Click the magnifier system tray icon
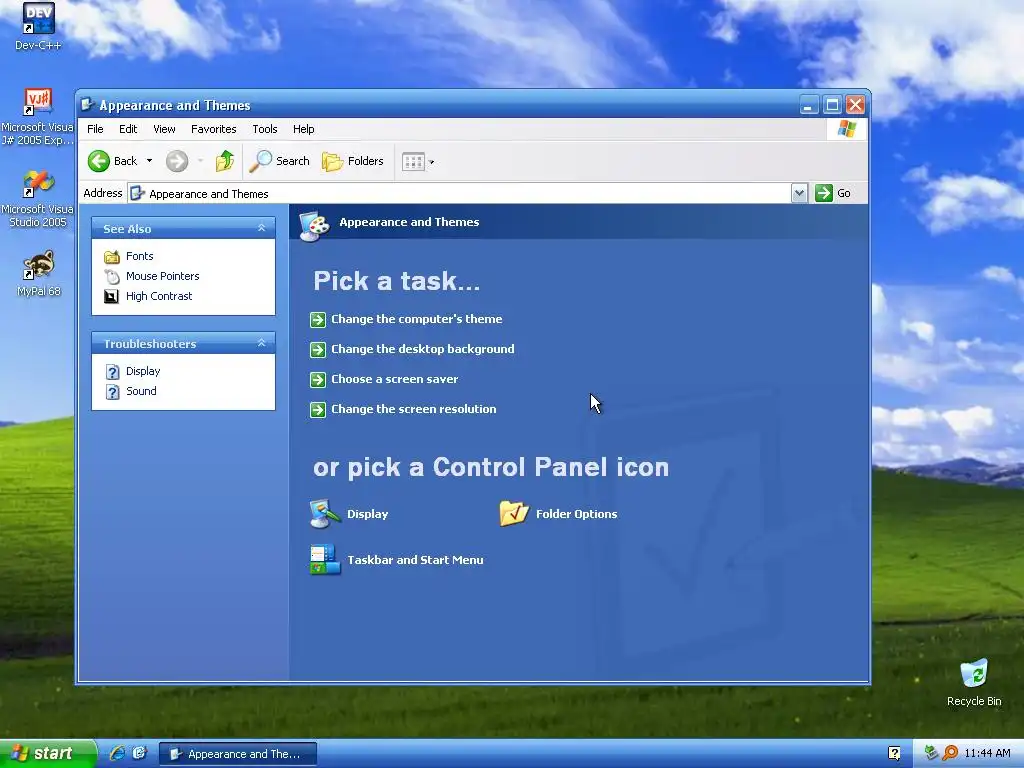Viewport: 1024px width, 768px height. coord(950,753)
